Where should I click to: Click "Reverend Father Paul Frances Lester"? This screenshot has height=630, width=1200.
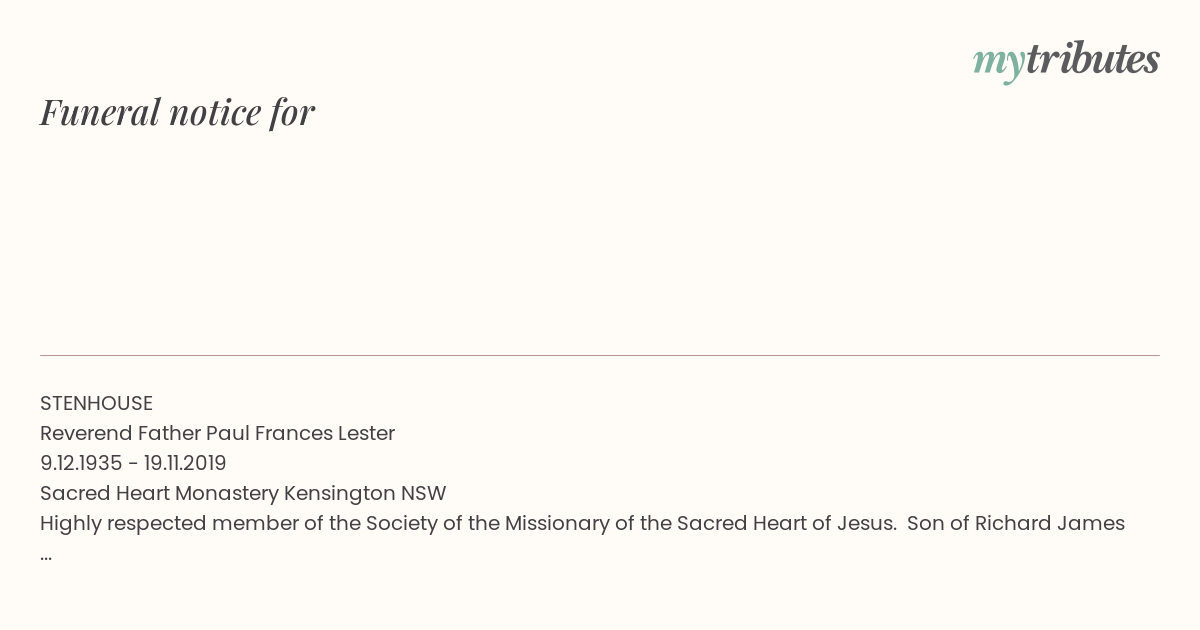(217, 433)
